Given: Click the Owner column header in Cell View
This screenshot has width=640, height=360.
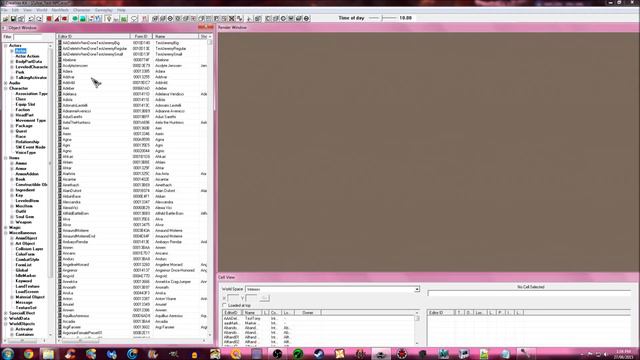Looking at the screenshot, I should click(307, 312).
